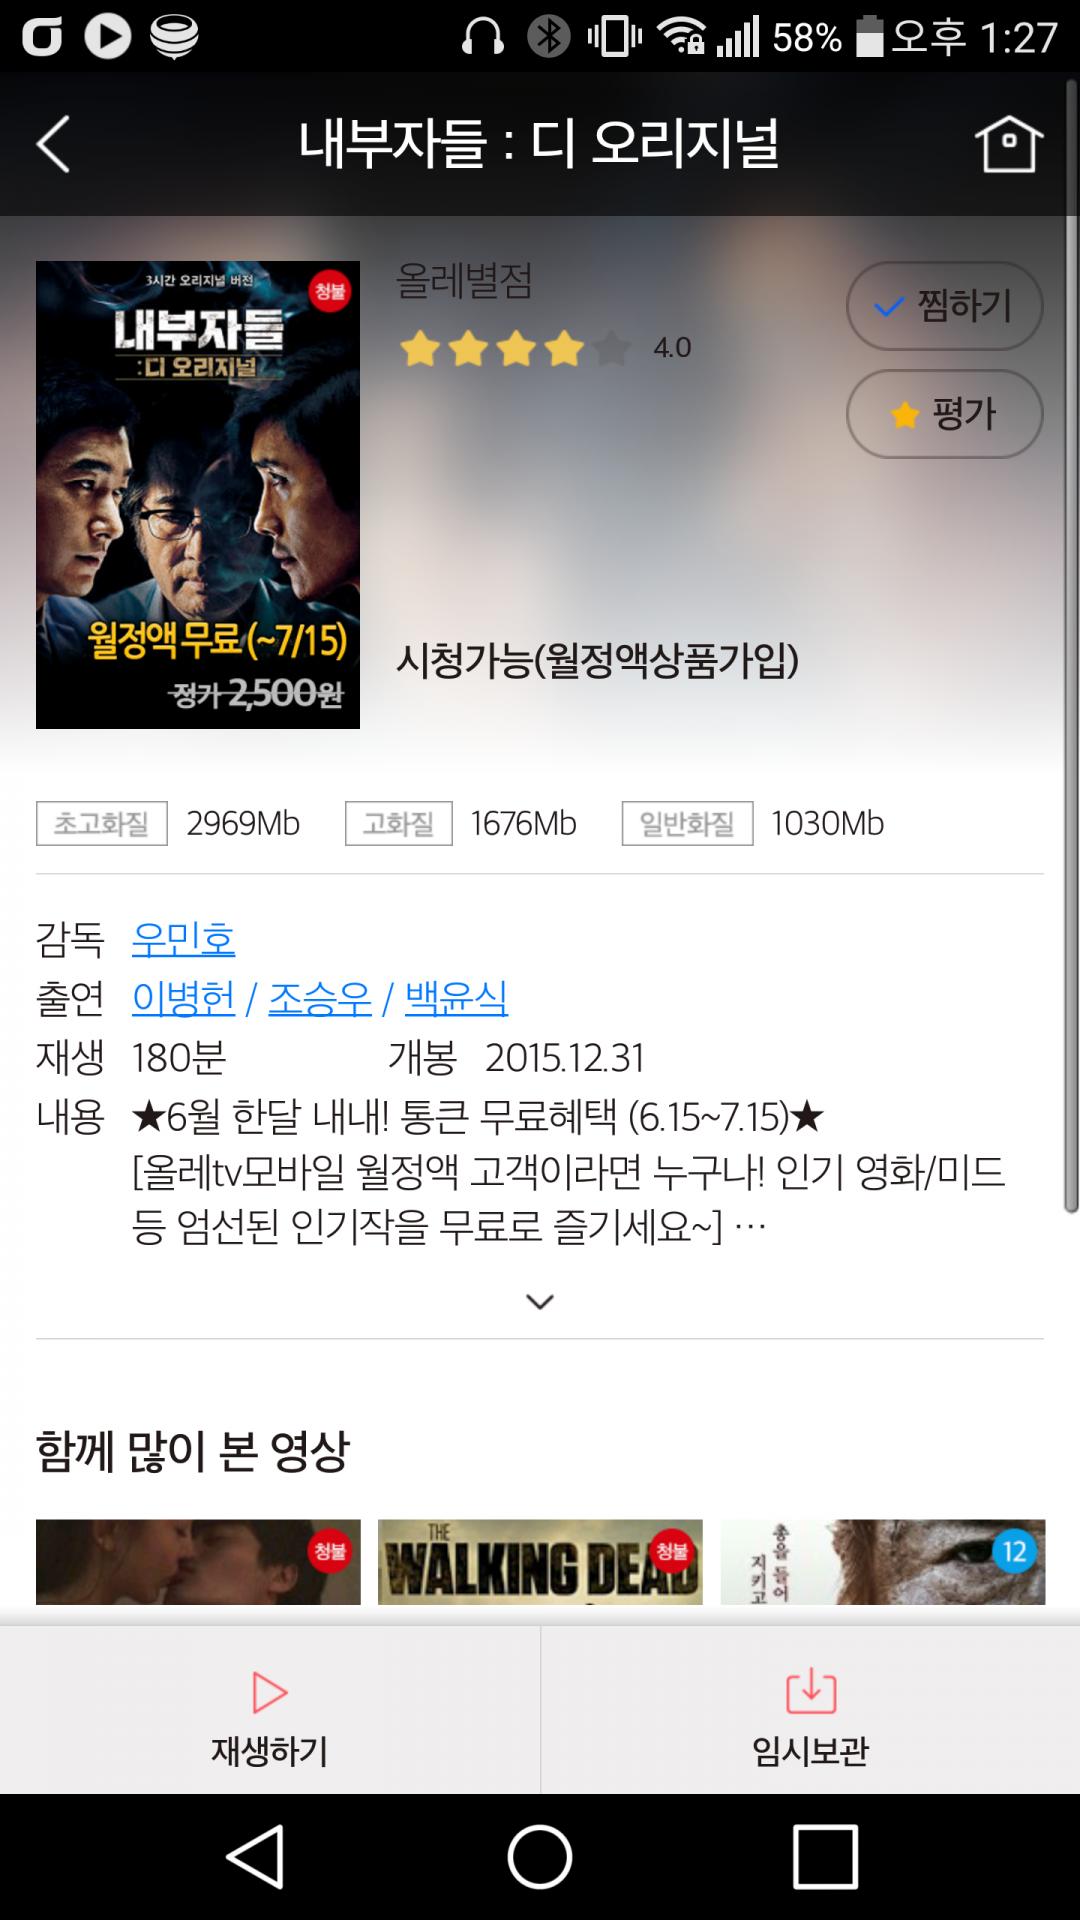Open The Walking Dead thumbnail

(540, 1562)
